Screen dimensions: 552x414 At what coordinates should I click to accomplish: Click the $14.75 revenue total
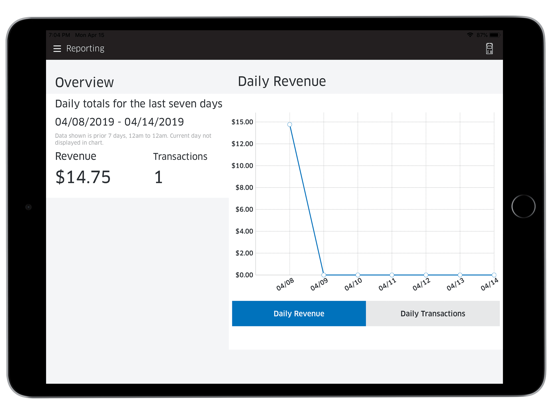[83, 177]
